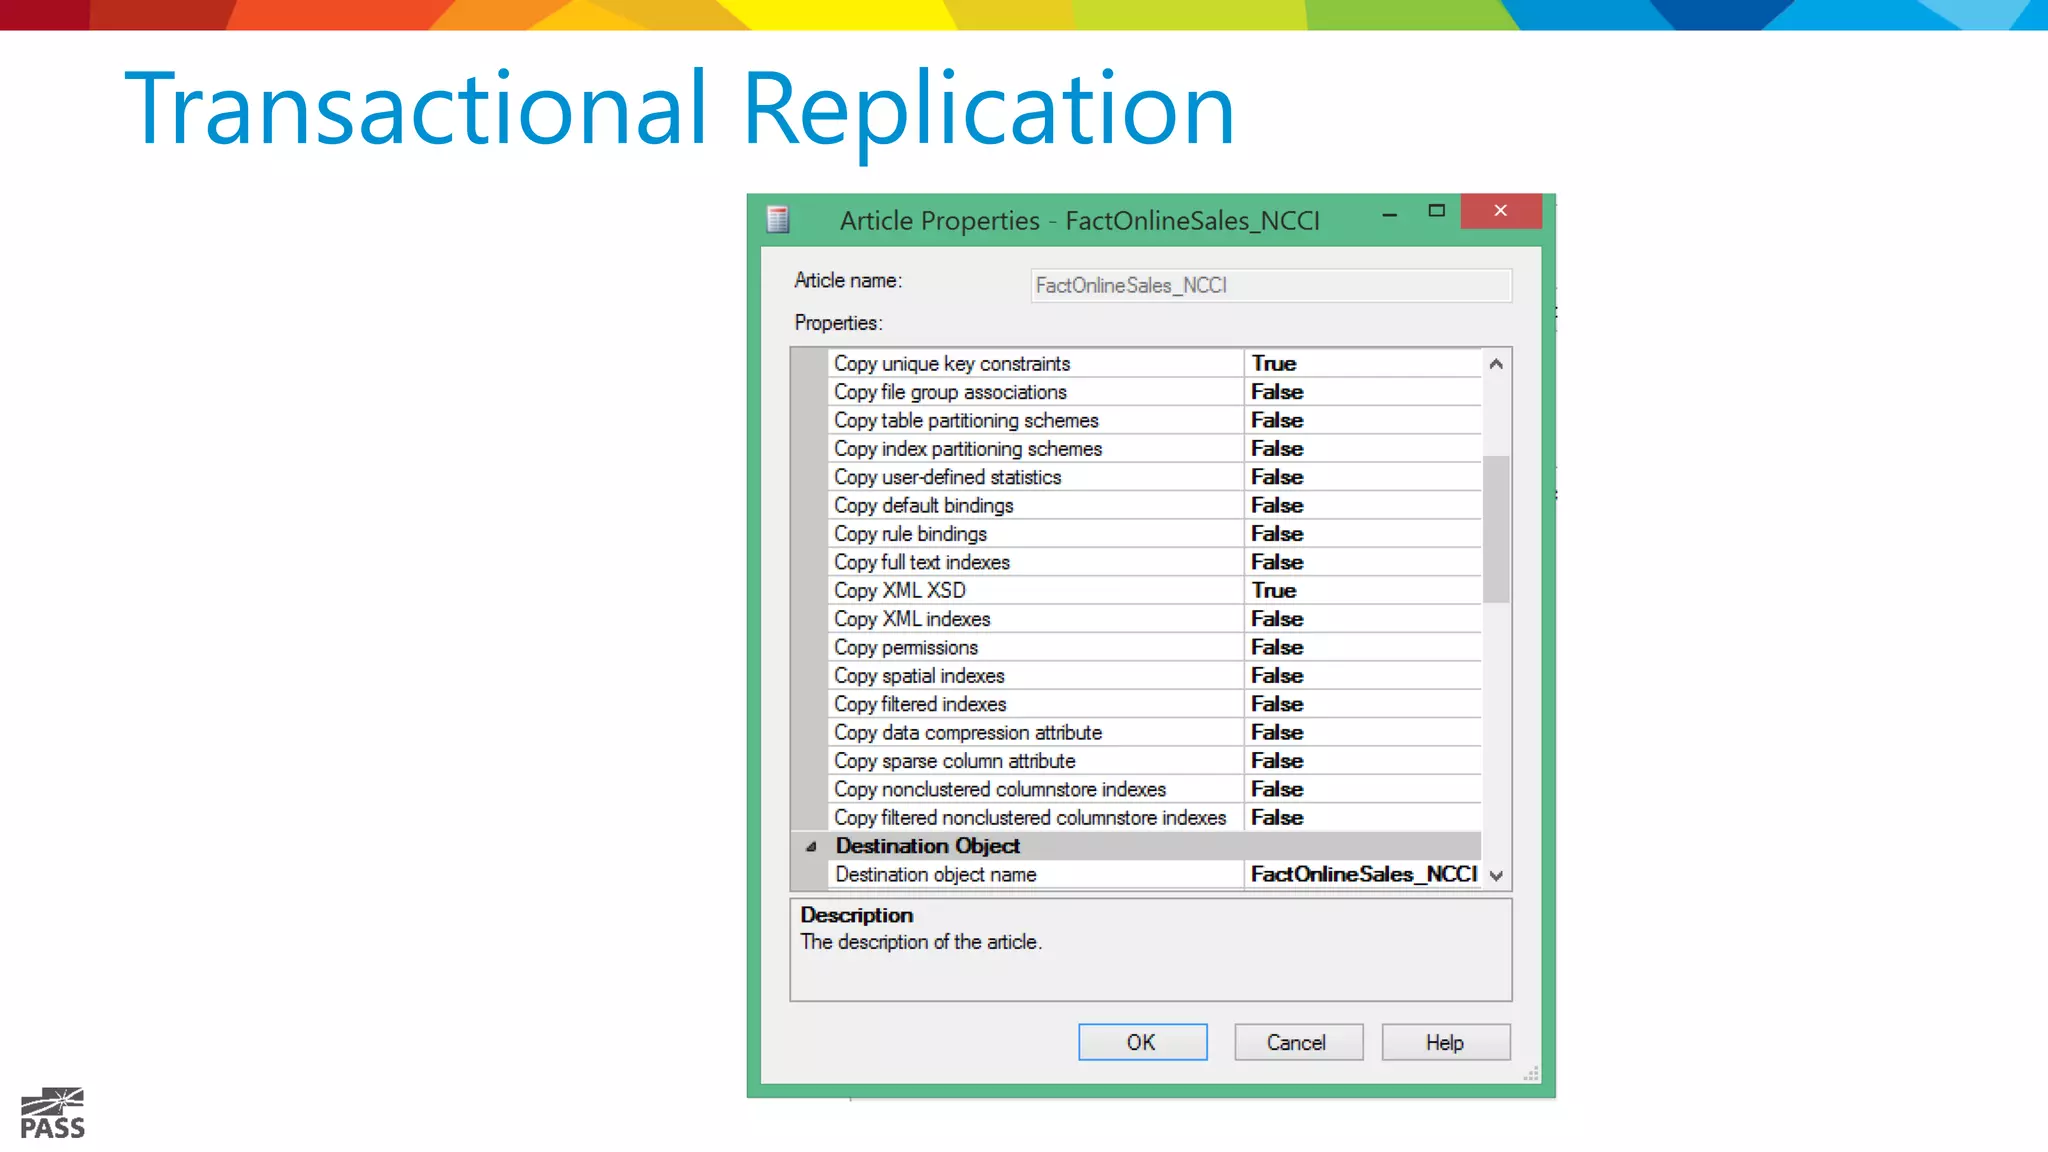Click False value for Copy nonclustered columnstore indexes

pos(1277,789)
